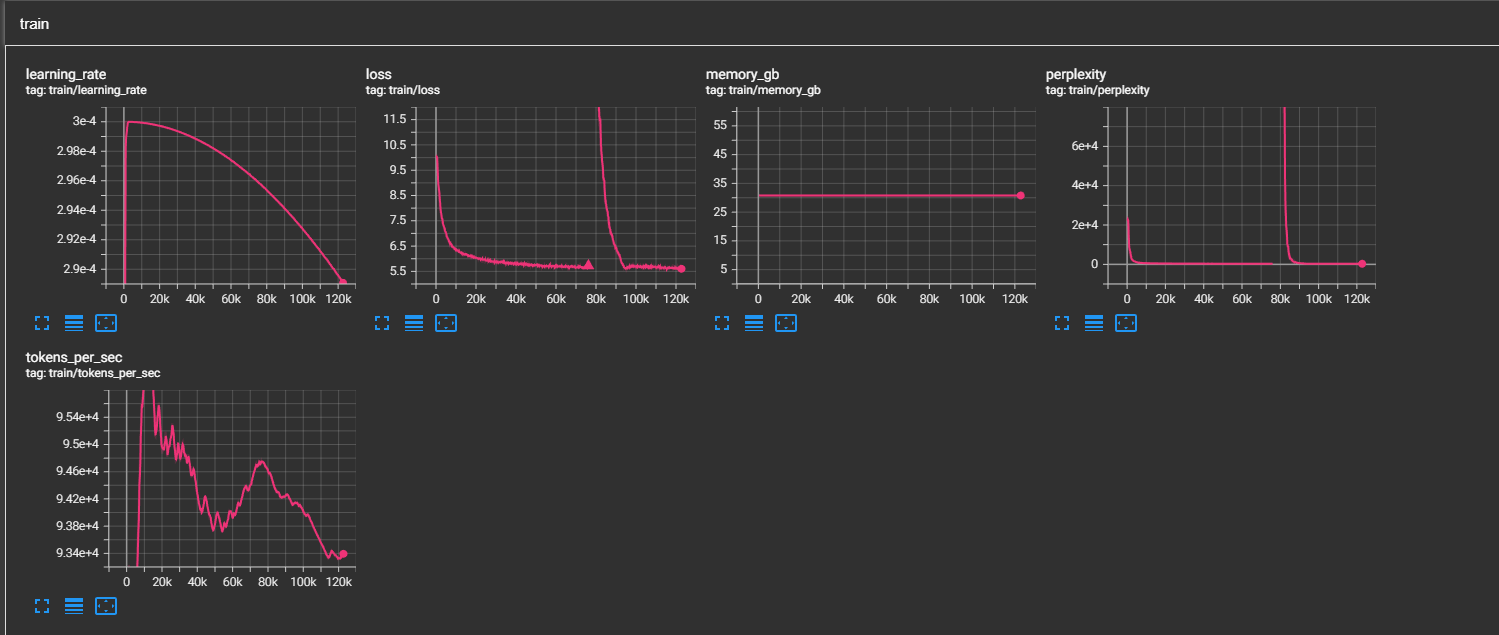The image size is (1499, 635).
Task: Expand the maximized perplexity card view
Action: (1062, 323)
